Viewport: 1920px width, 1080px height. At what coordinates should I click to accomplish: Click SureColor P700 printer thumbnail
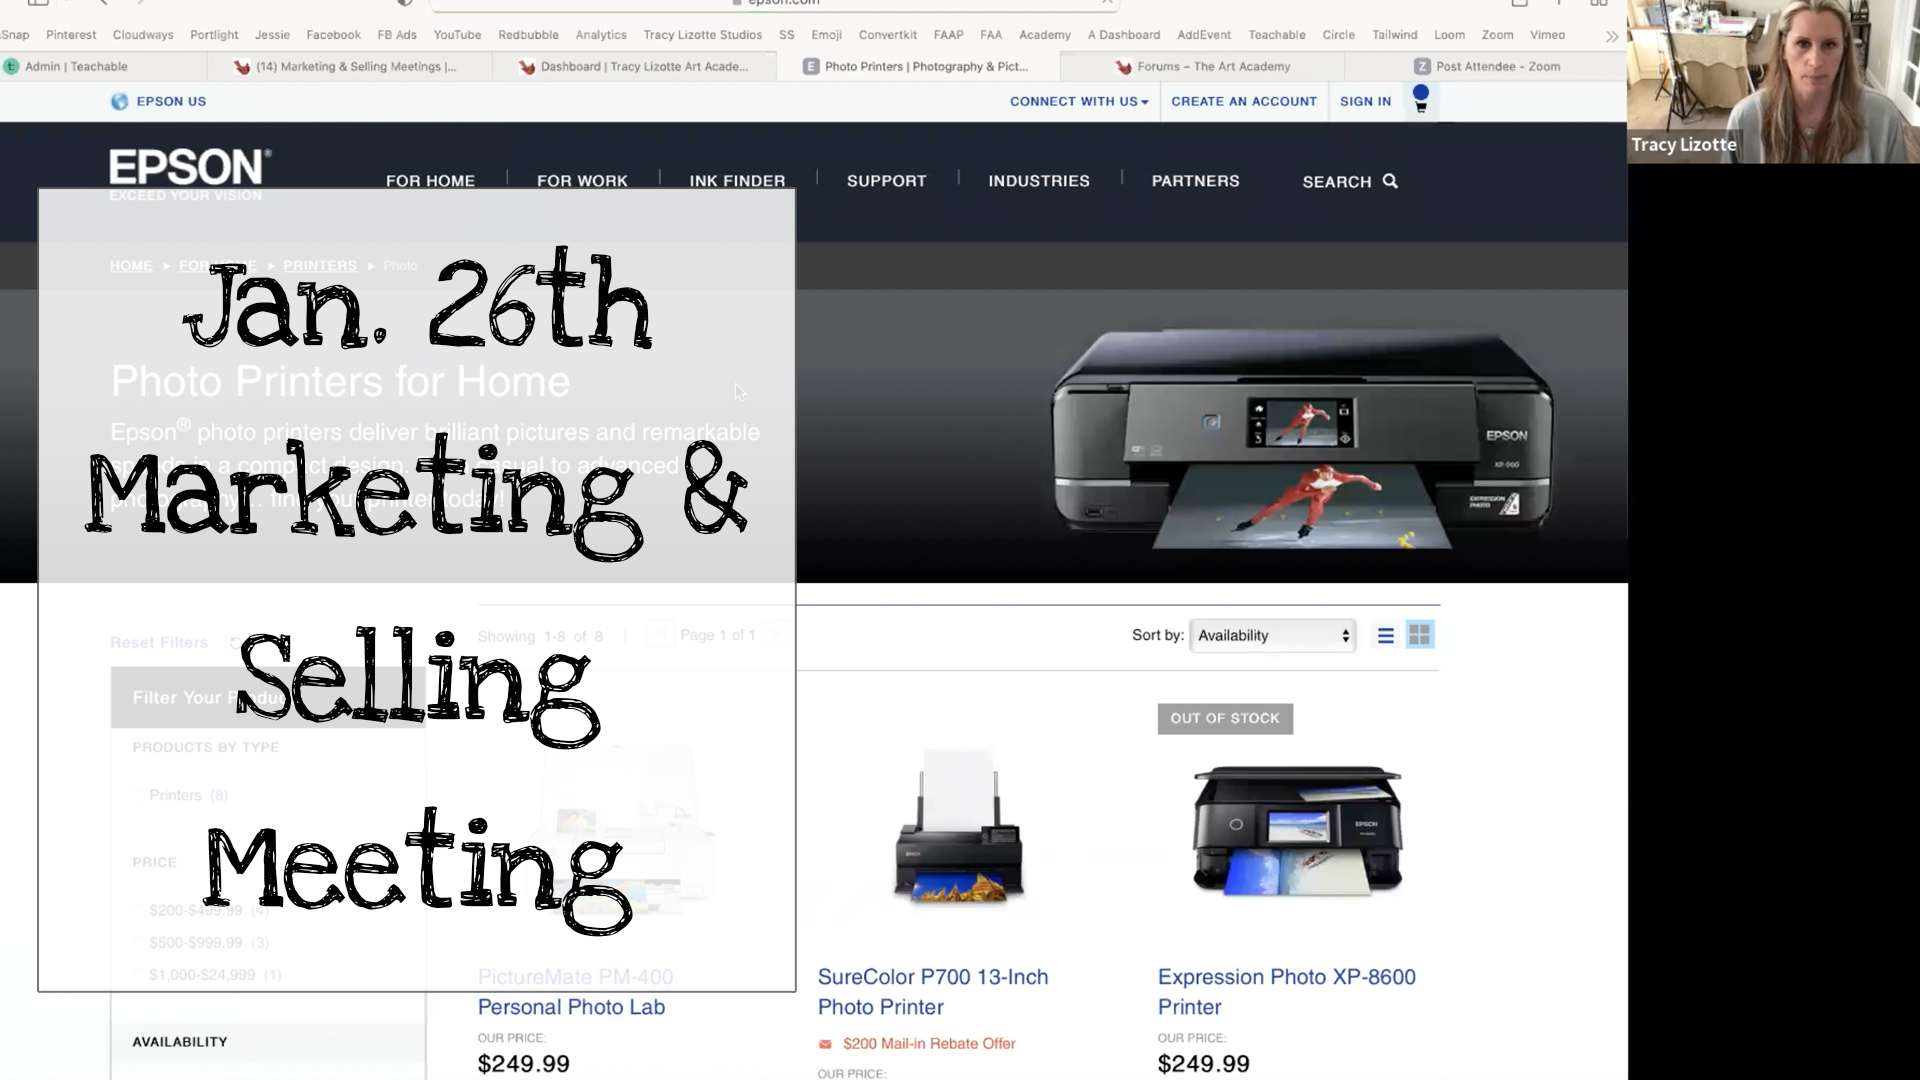[x=958, y=829]
